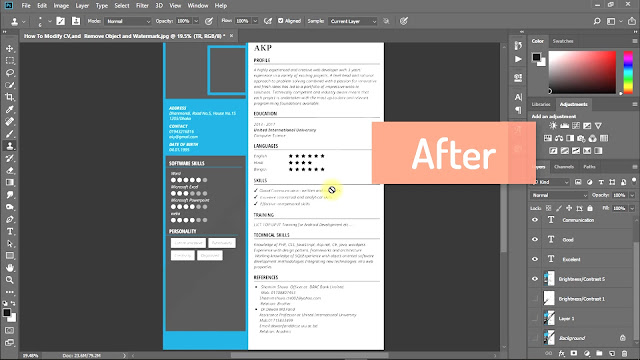
Task: Select the Zoom tool
Action: [10, 280]
